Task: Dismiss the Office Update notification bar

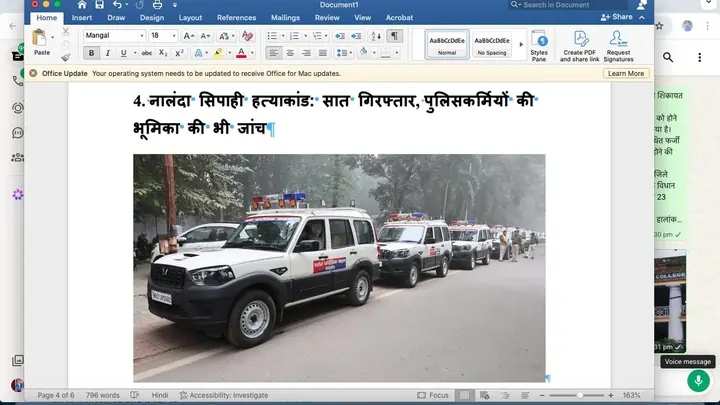Action: tap(33, 73)
